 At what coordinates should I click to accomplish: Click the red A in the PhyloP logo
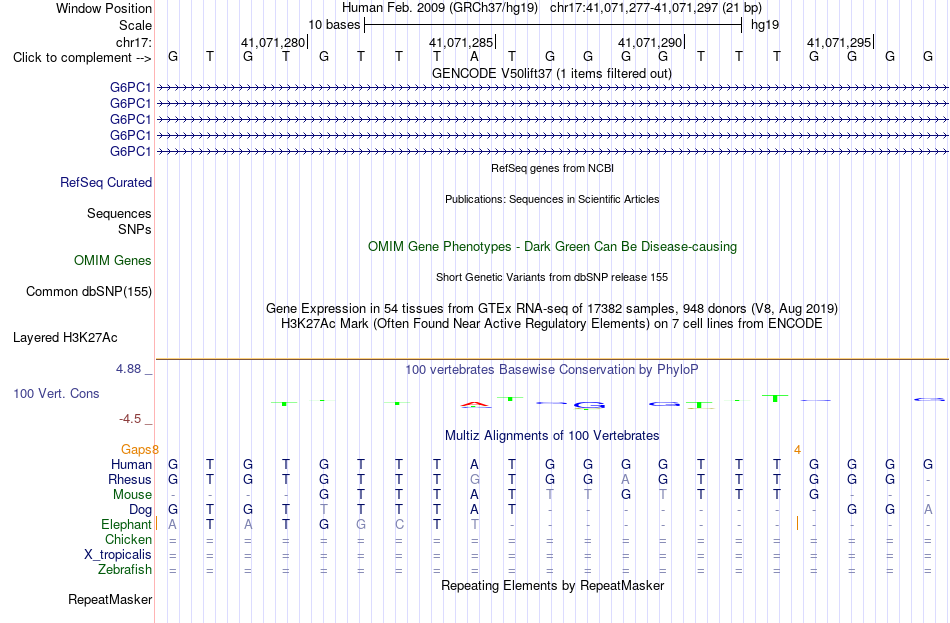click(x=475, y=404)
